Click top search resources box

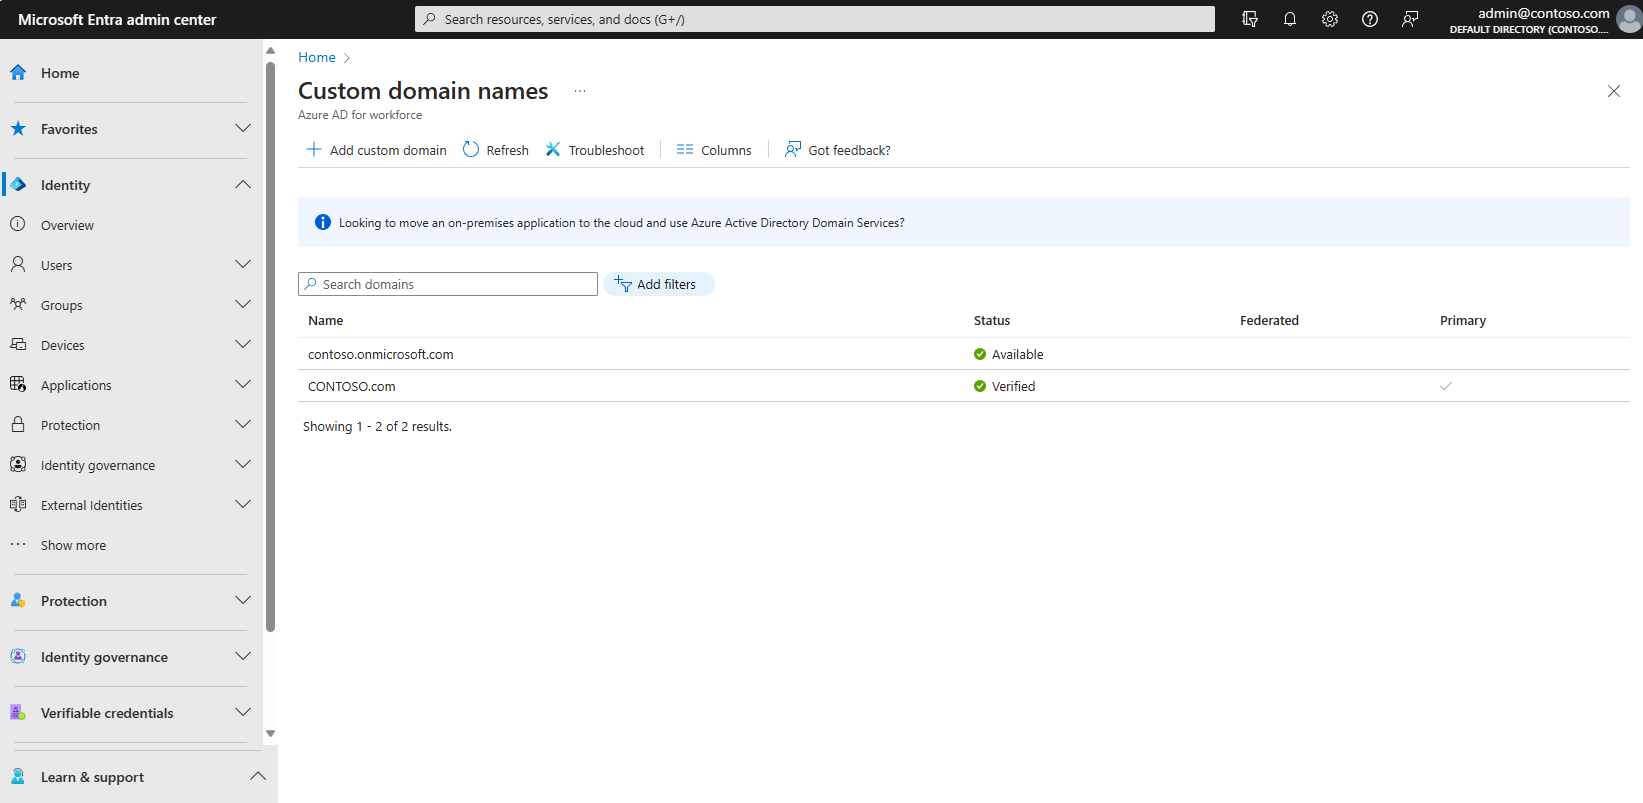[x=815, y=19]
